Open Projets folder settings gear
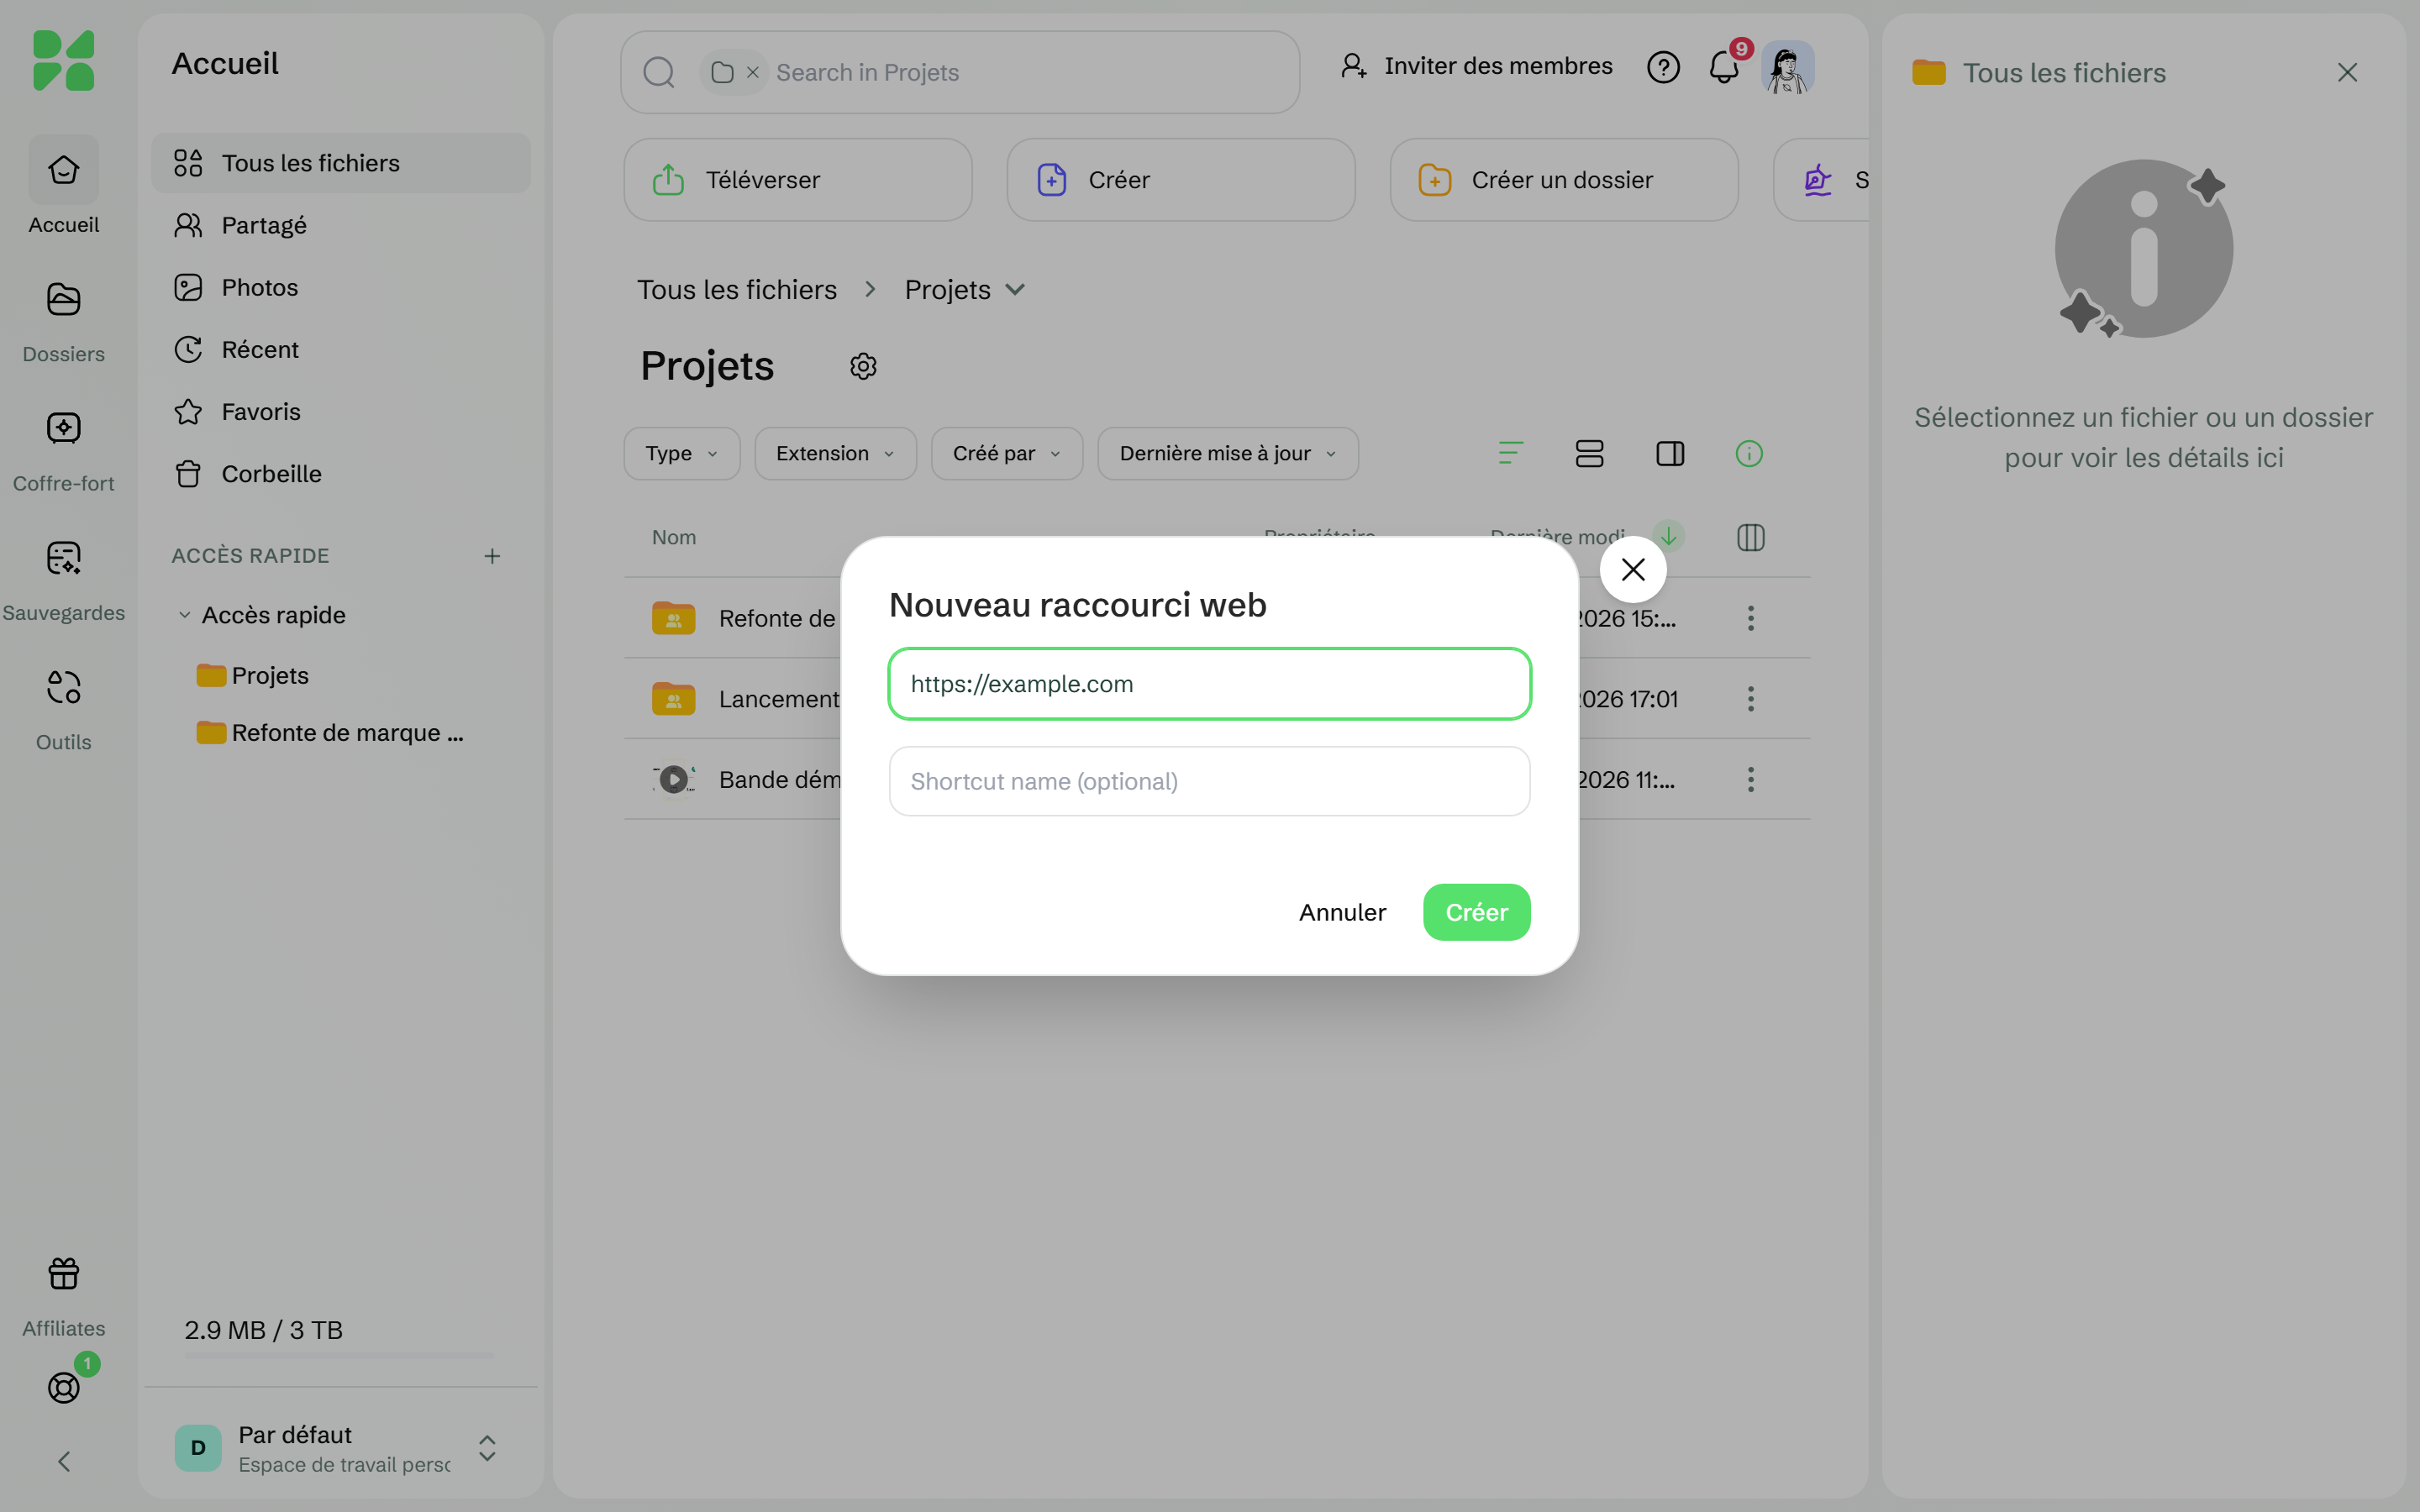The height and width of the screenshot is (1512, 2420). [x=863, y=366]
